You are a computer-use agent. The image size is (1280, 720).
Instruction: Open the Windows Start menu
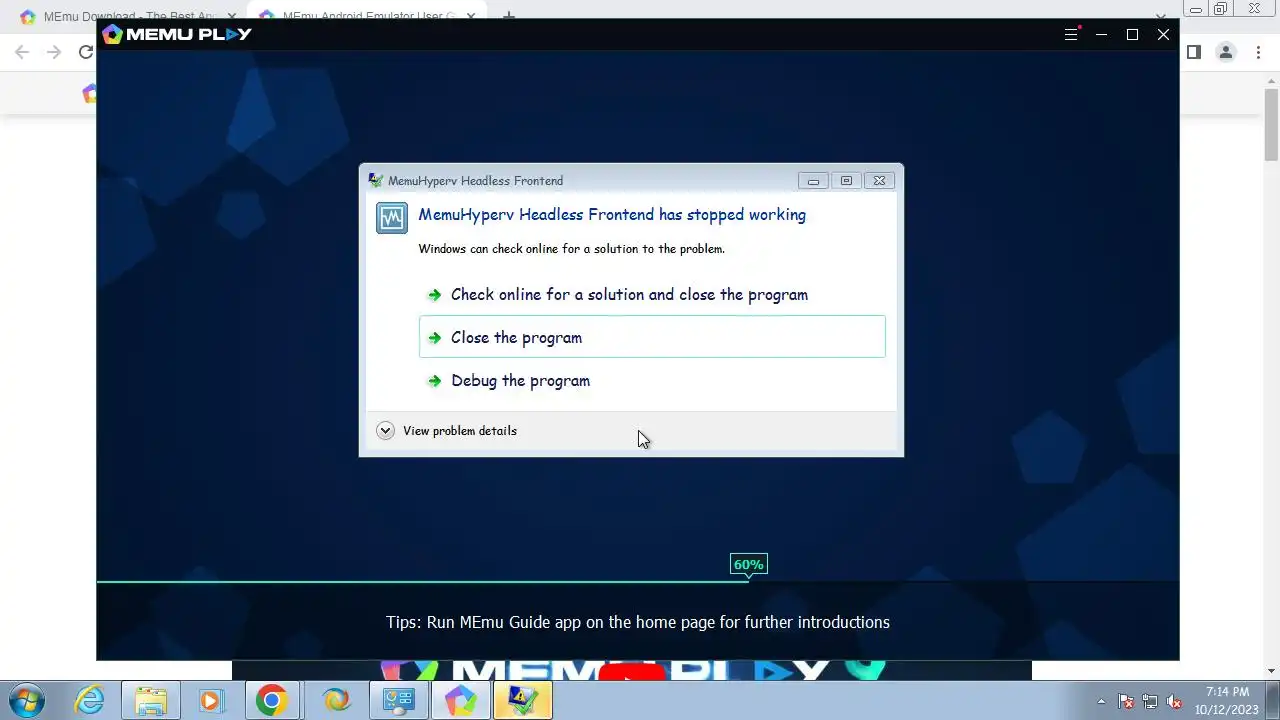point(27,701)
